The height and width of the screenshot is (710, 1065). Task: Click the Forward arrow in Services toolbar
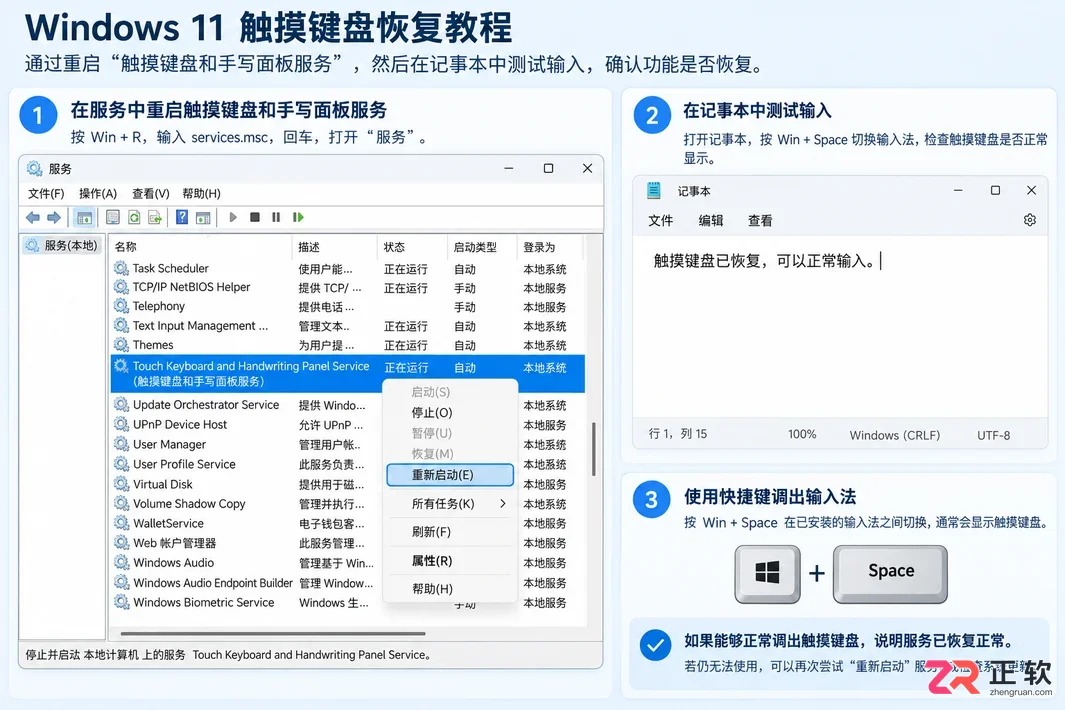pos(54,217)
